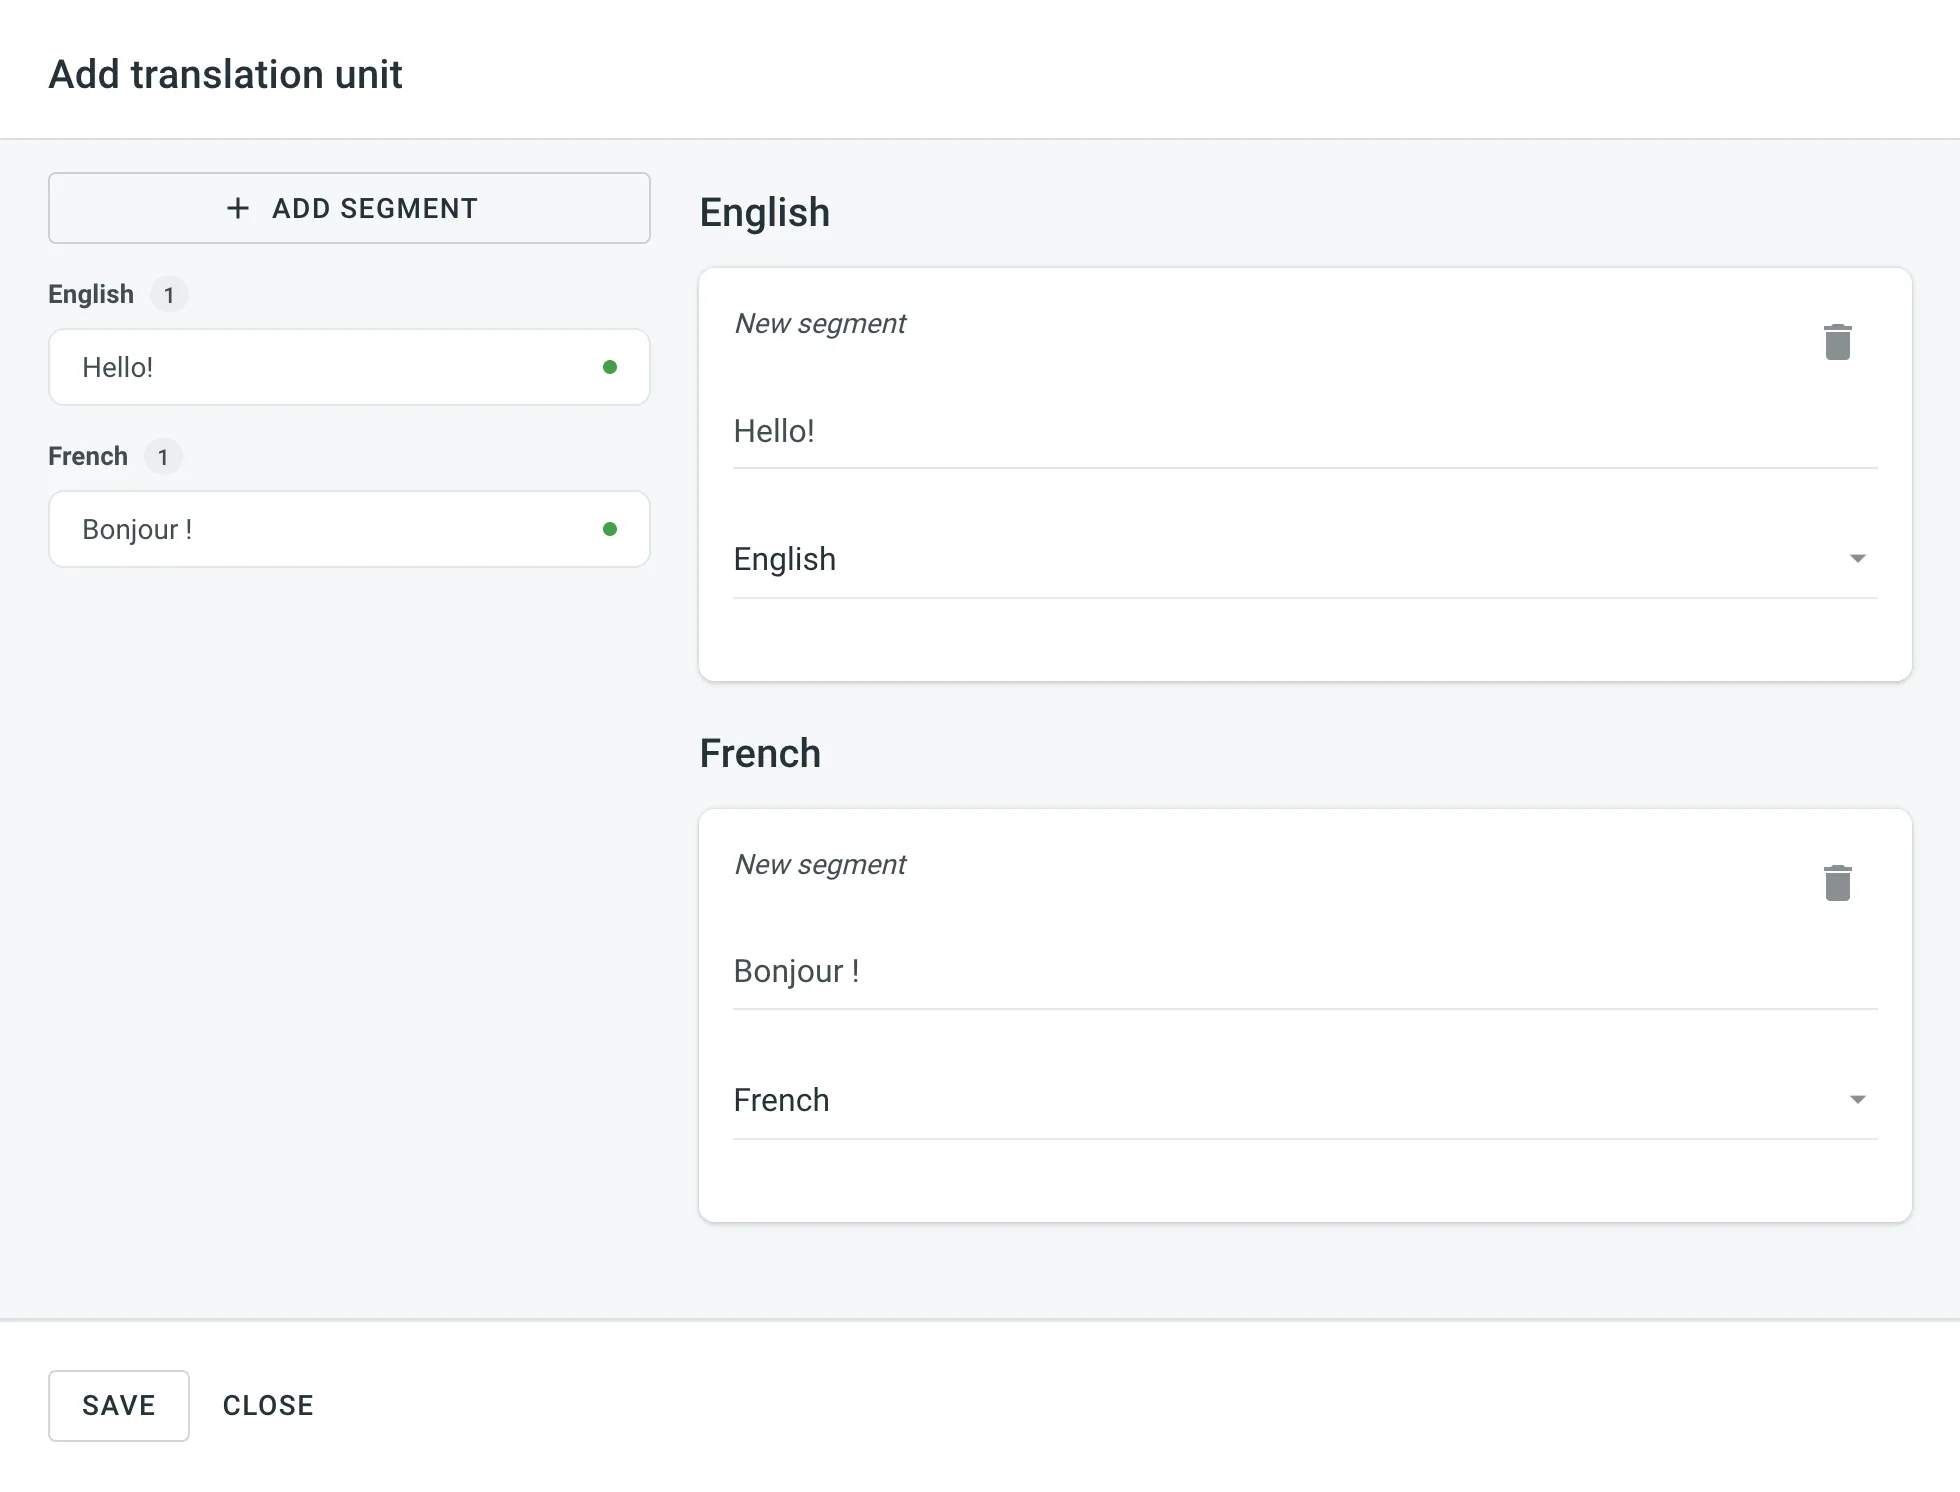Select the French segment in sidebar
The image size is (1960, 1492).
pos(348,528)
